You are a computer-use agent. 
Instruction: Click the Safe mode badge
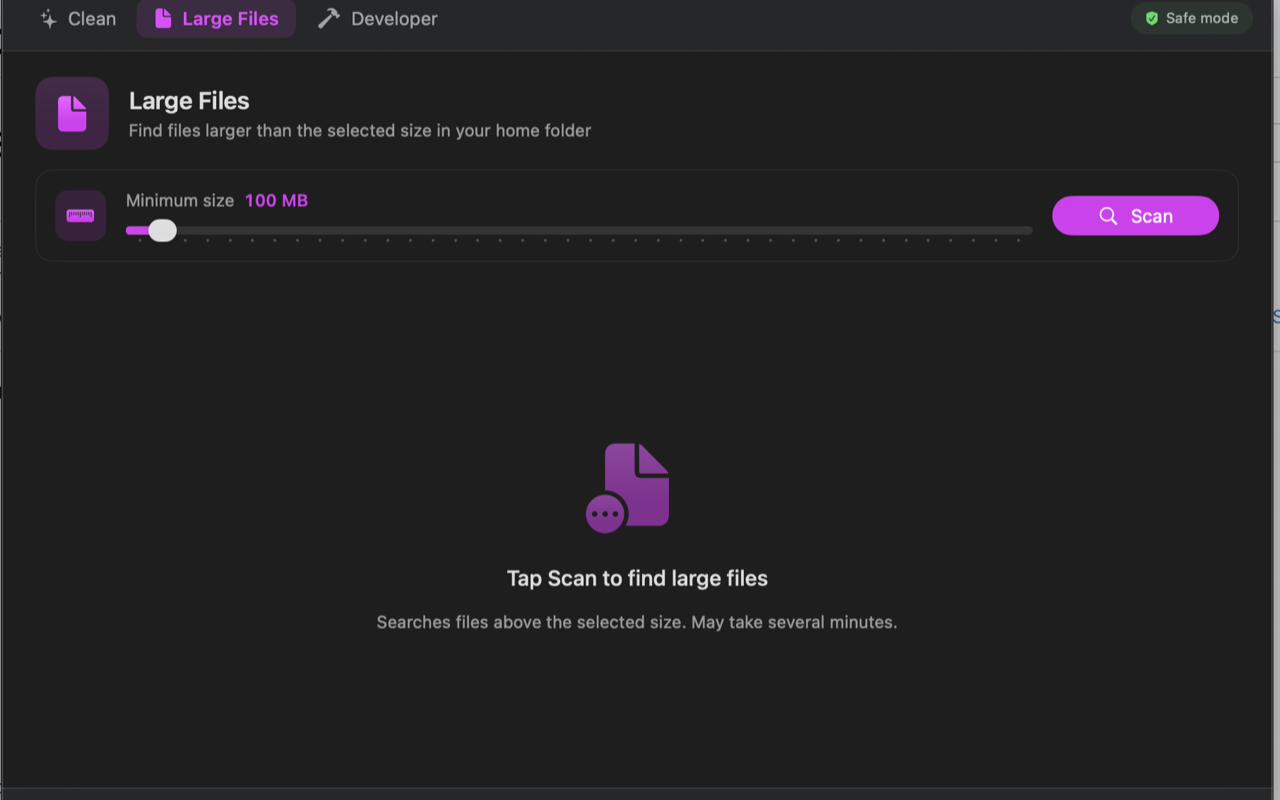click(x=1191, y=18)
